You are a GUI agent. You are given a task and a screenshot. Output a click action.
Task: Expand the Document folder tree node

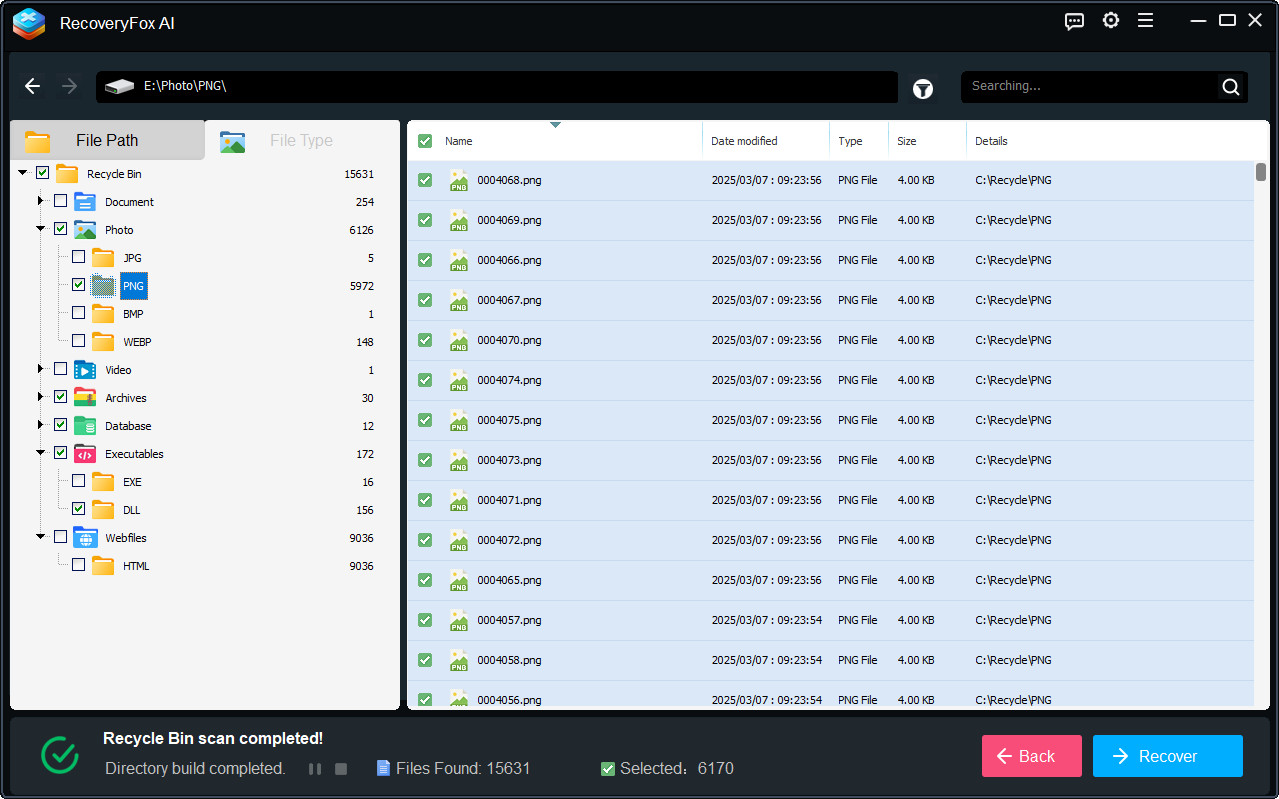pyautogui.click(x=41, y=201)
